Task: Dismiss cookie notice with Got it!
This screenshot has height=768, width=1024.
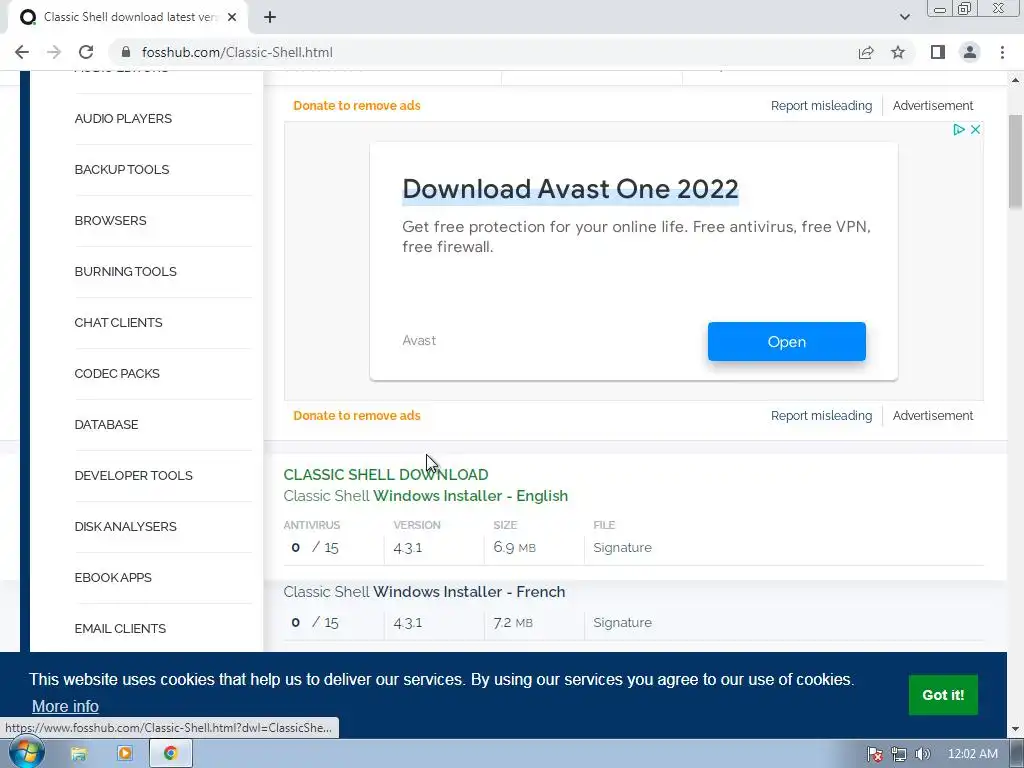Action: [943, 695]
